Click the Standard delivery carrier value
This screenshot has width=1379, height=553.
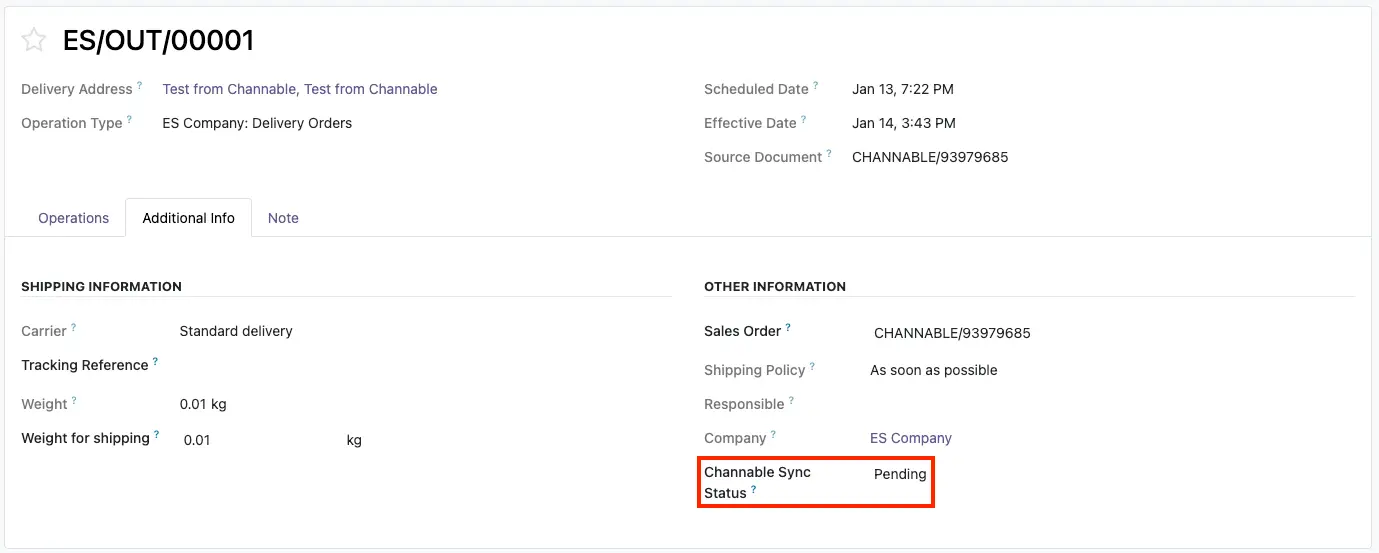pos(236,331)
